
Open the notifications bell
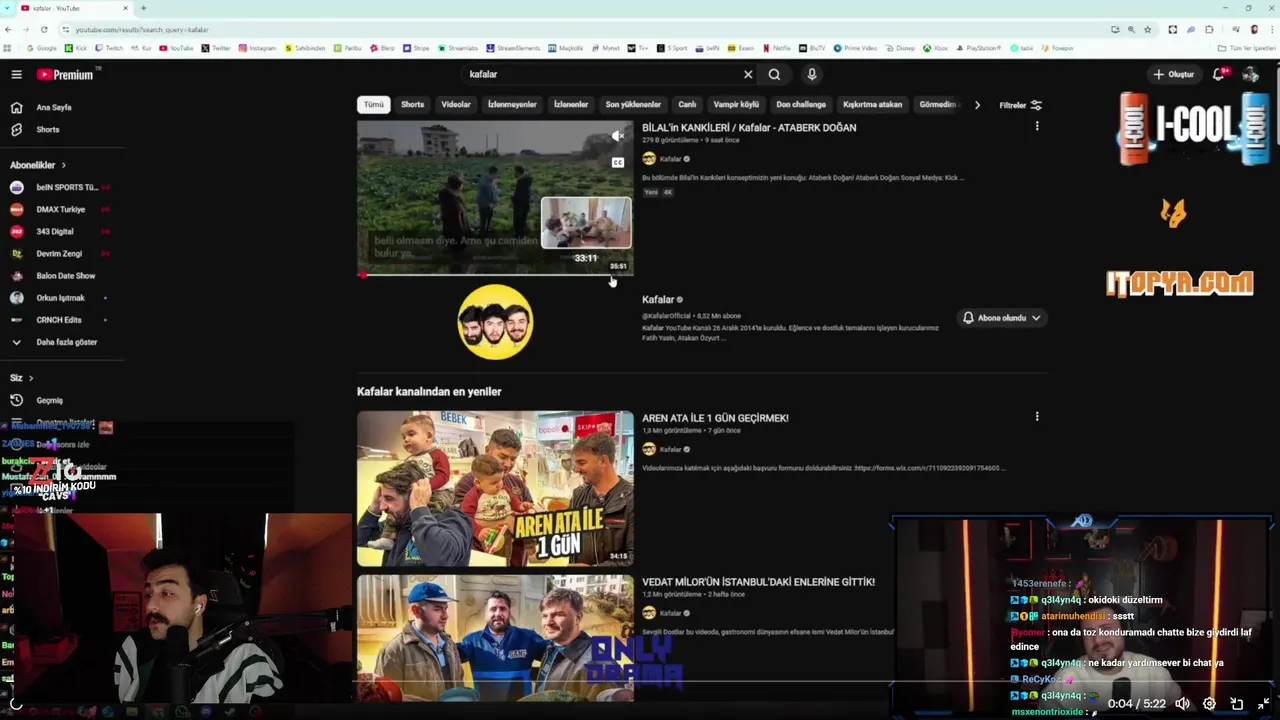tap(1219, 74)
